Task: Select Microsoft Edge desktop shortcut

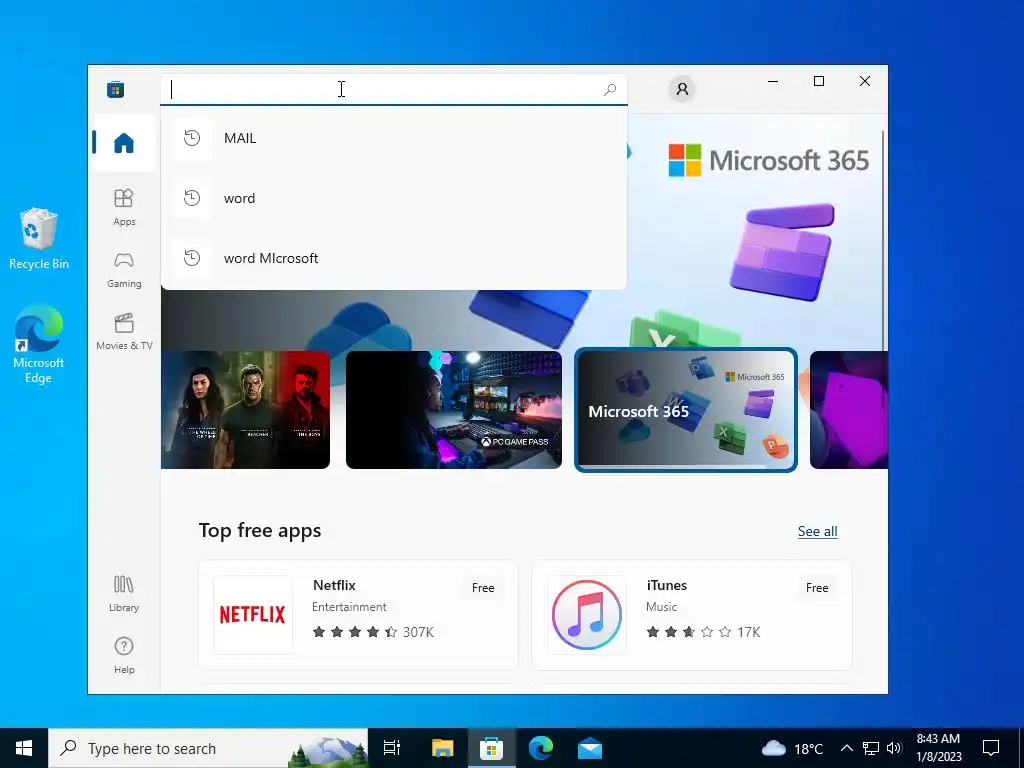Action: 39,344
